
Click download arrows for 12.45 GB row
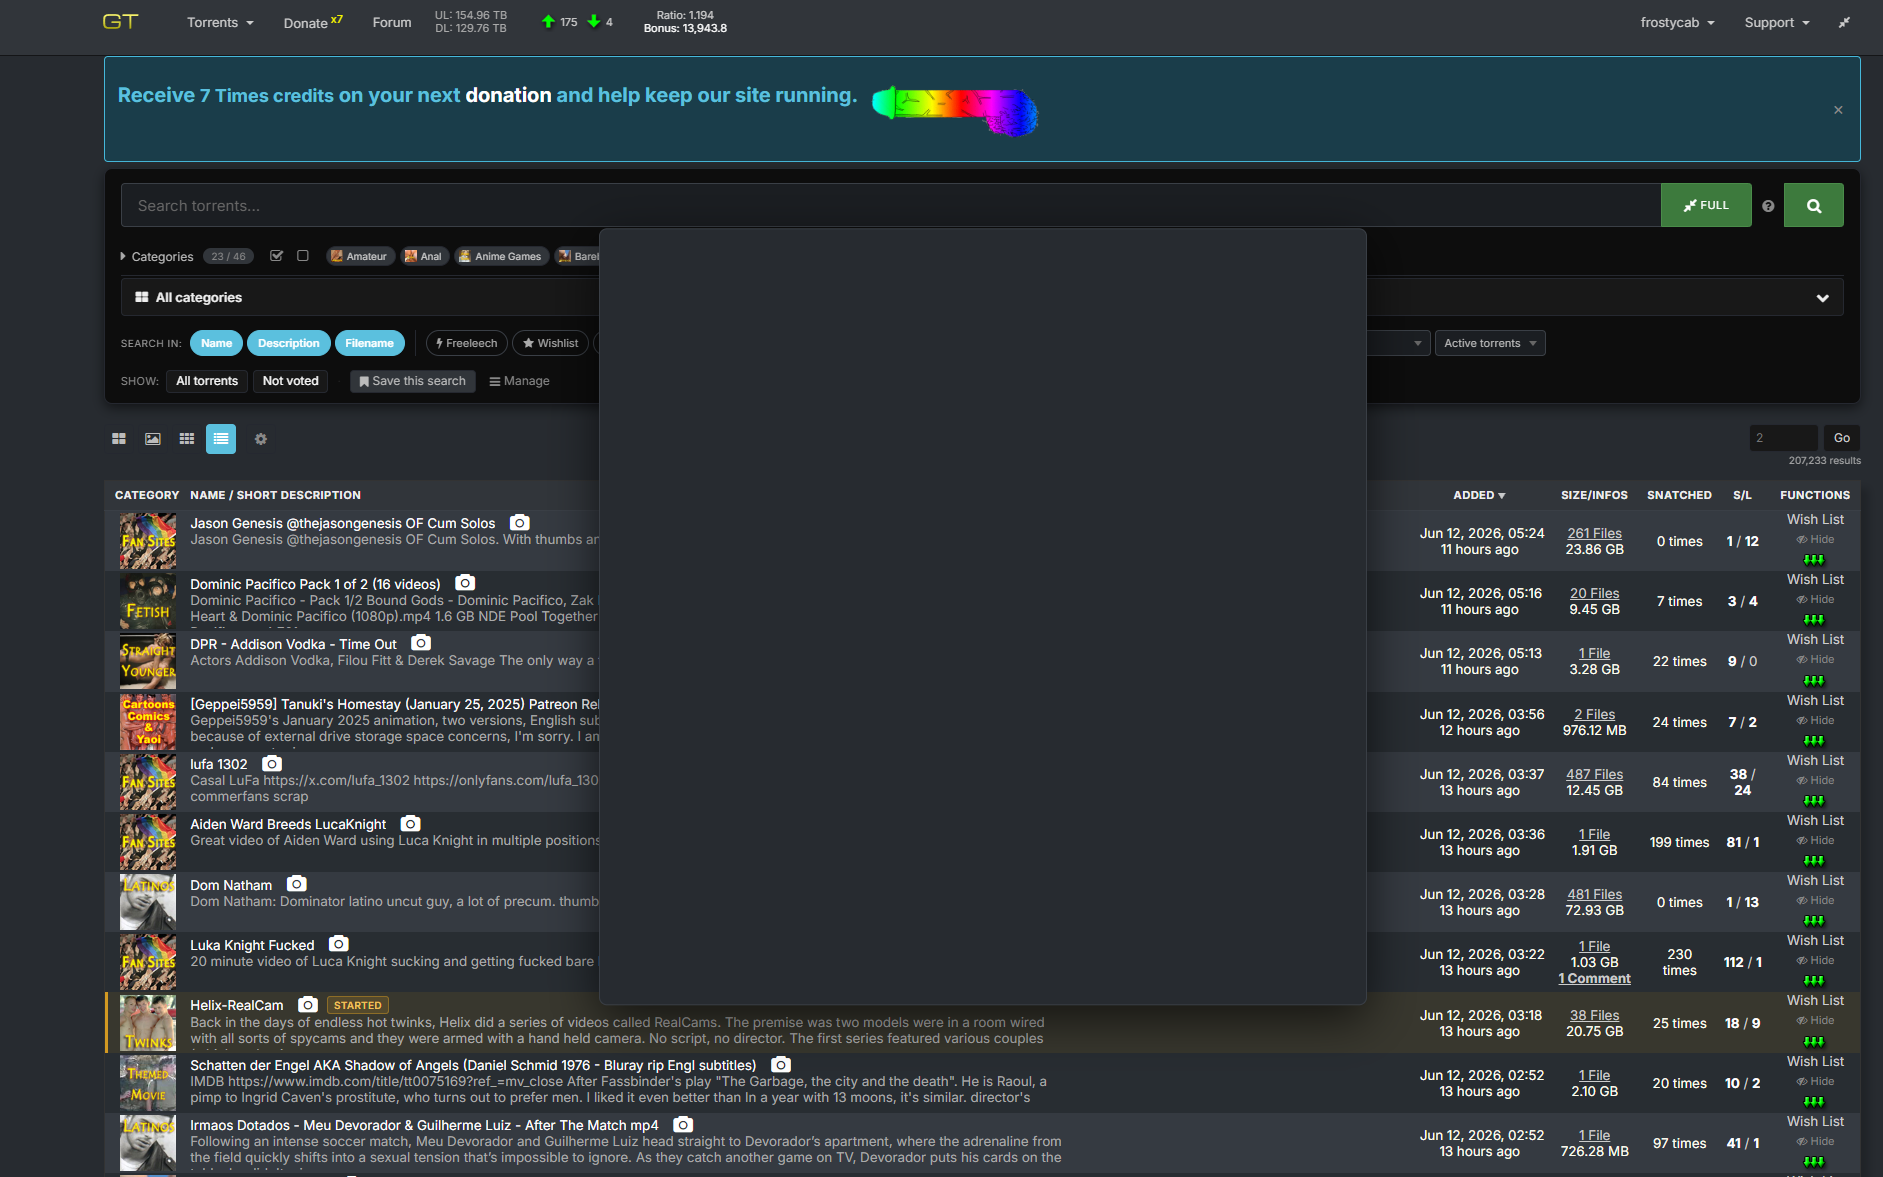(1814, 800)
